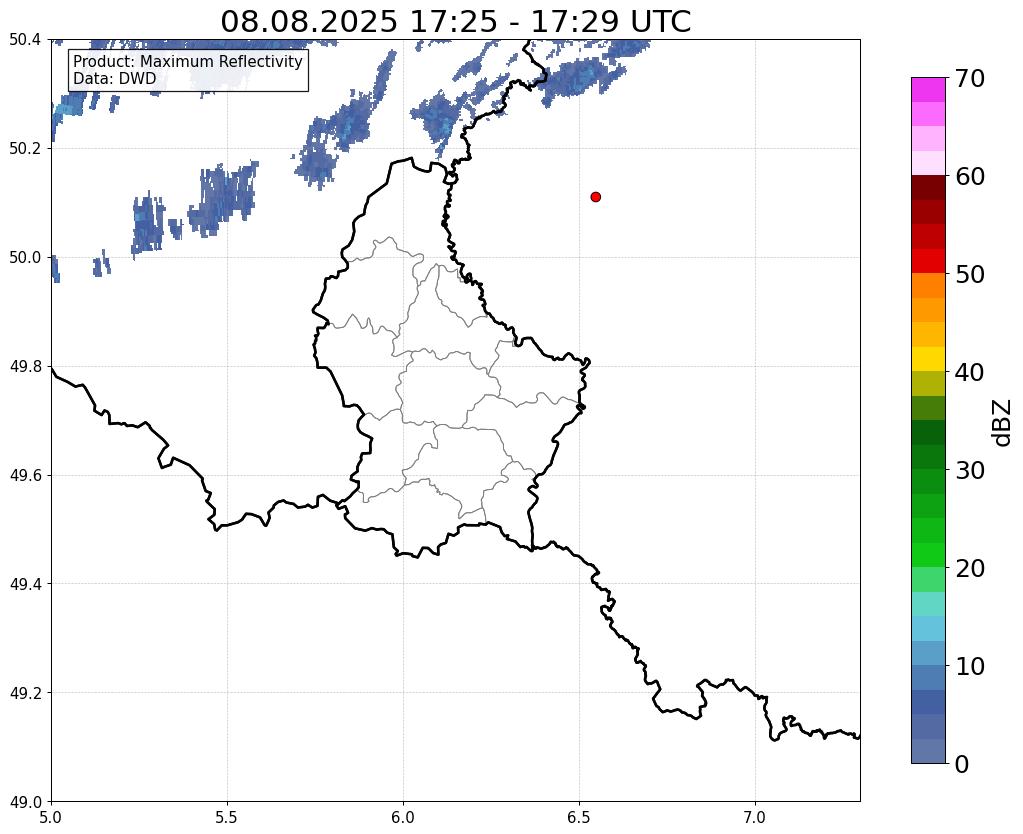This screenshot has height=834, width=1023.
Task: Click the orange swatch just below 50 dBZ
Action: [928, 286]
